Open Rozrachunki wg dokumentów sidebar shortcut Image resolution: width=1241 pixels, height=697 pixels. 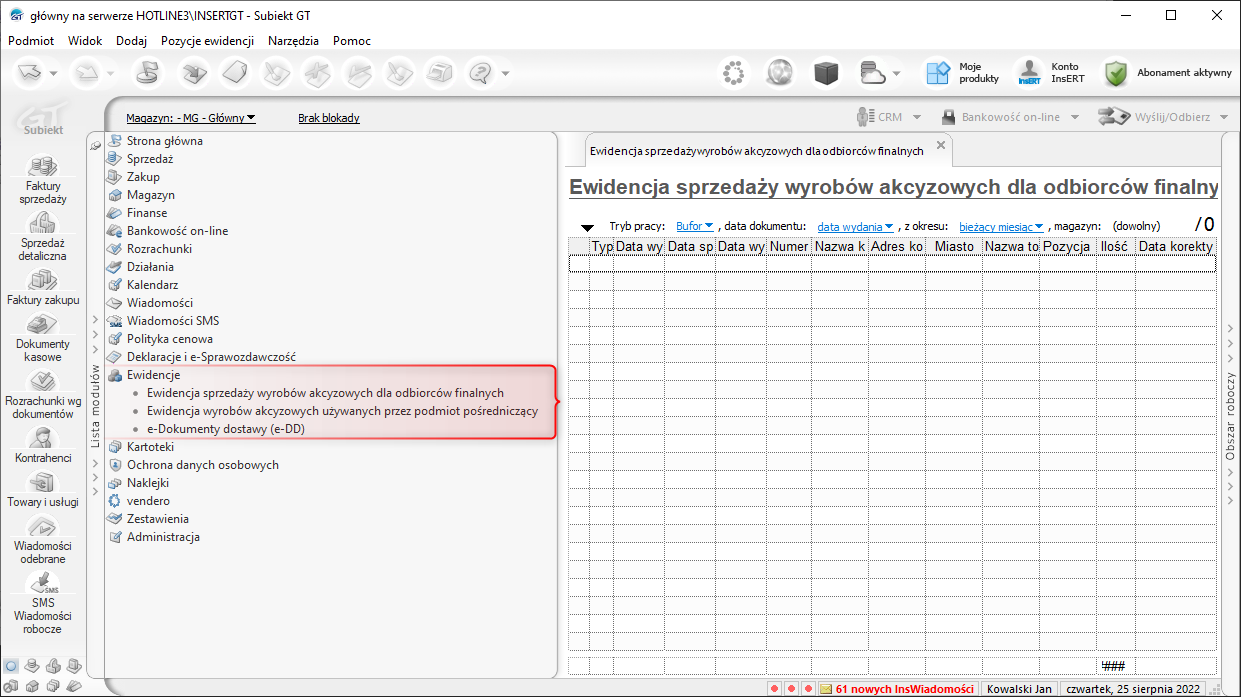pyautogui.click(x=43, y=395)
